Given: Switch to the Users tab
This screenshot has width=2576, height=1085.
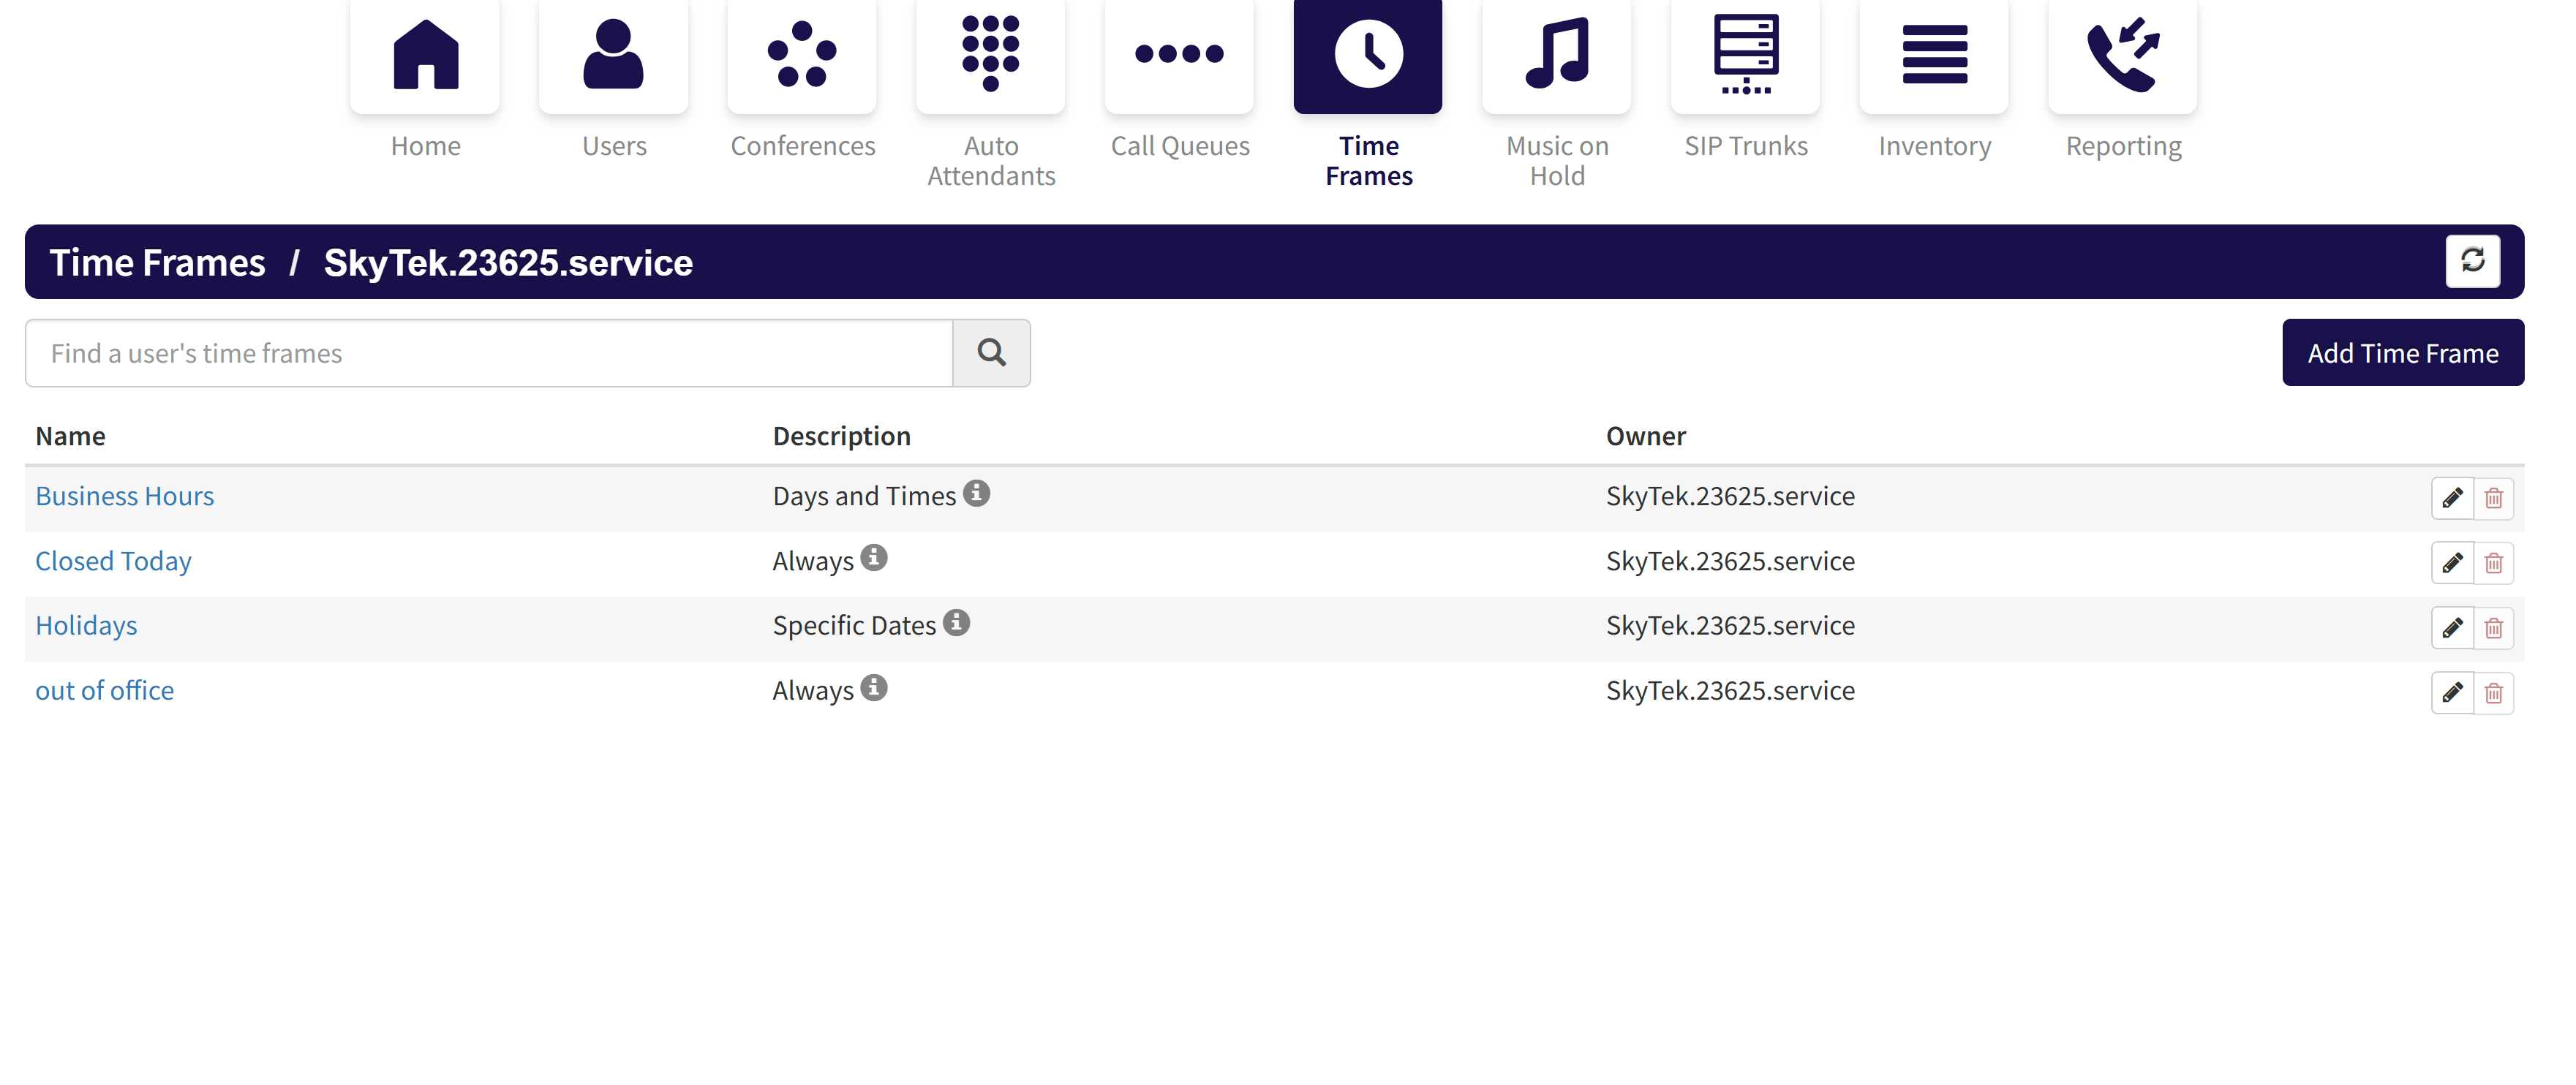Looking at the screenshot, I should 613,56.
